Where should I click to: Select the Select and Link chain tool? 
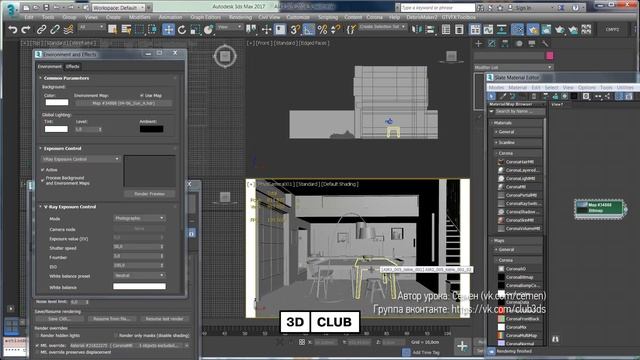41,29
